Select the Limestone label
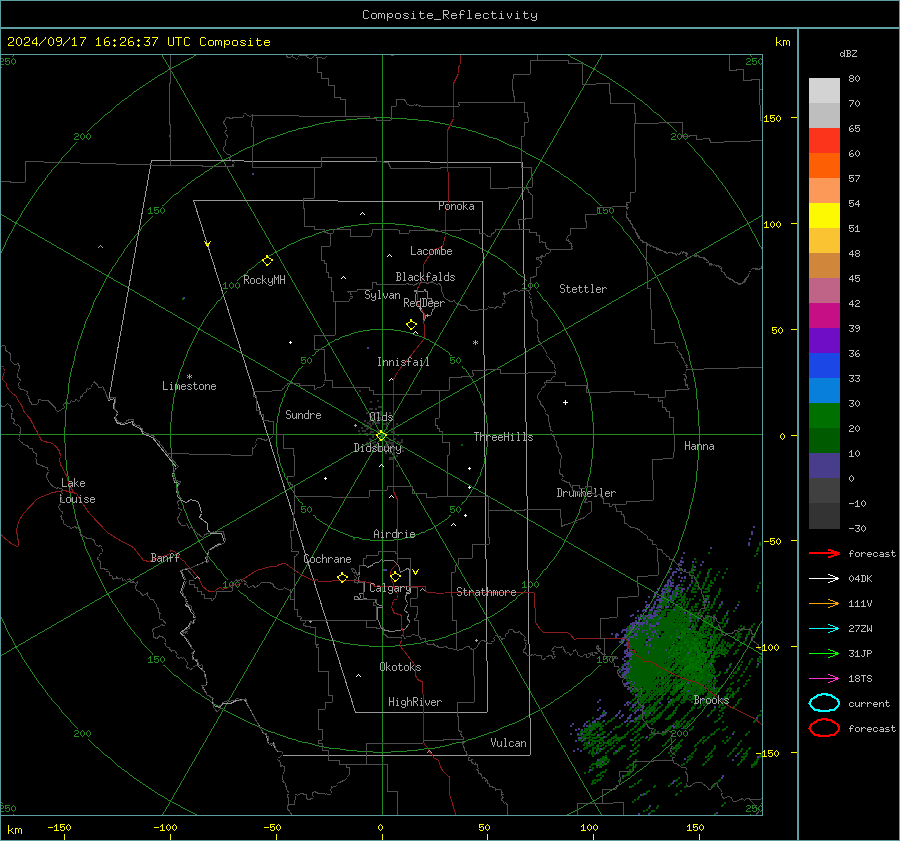900x841 pixels. (189, 386)
